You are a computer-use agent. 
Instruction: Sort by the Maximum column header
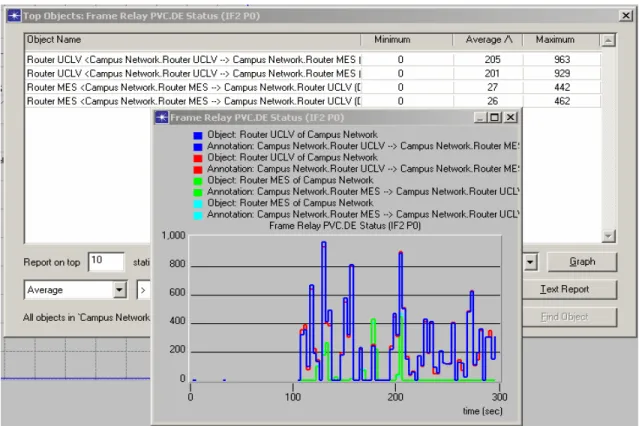tap(561, 40)
